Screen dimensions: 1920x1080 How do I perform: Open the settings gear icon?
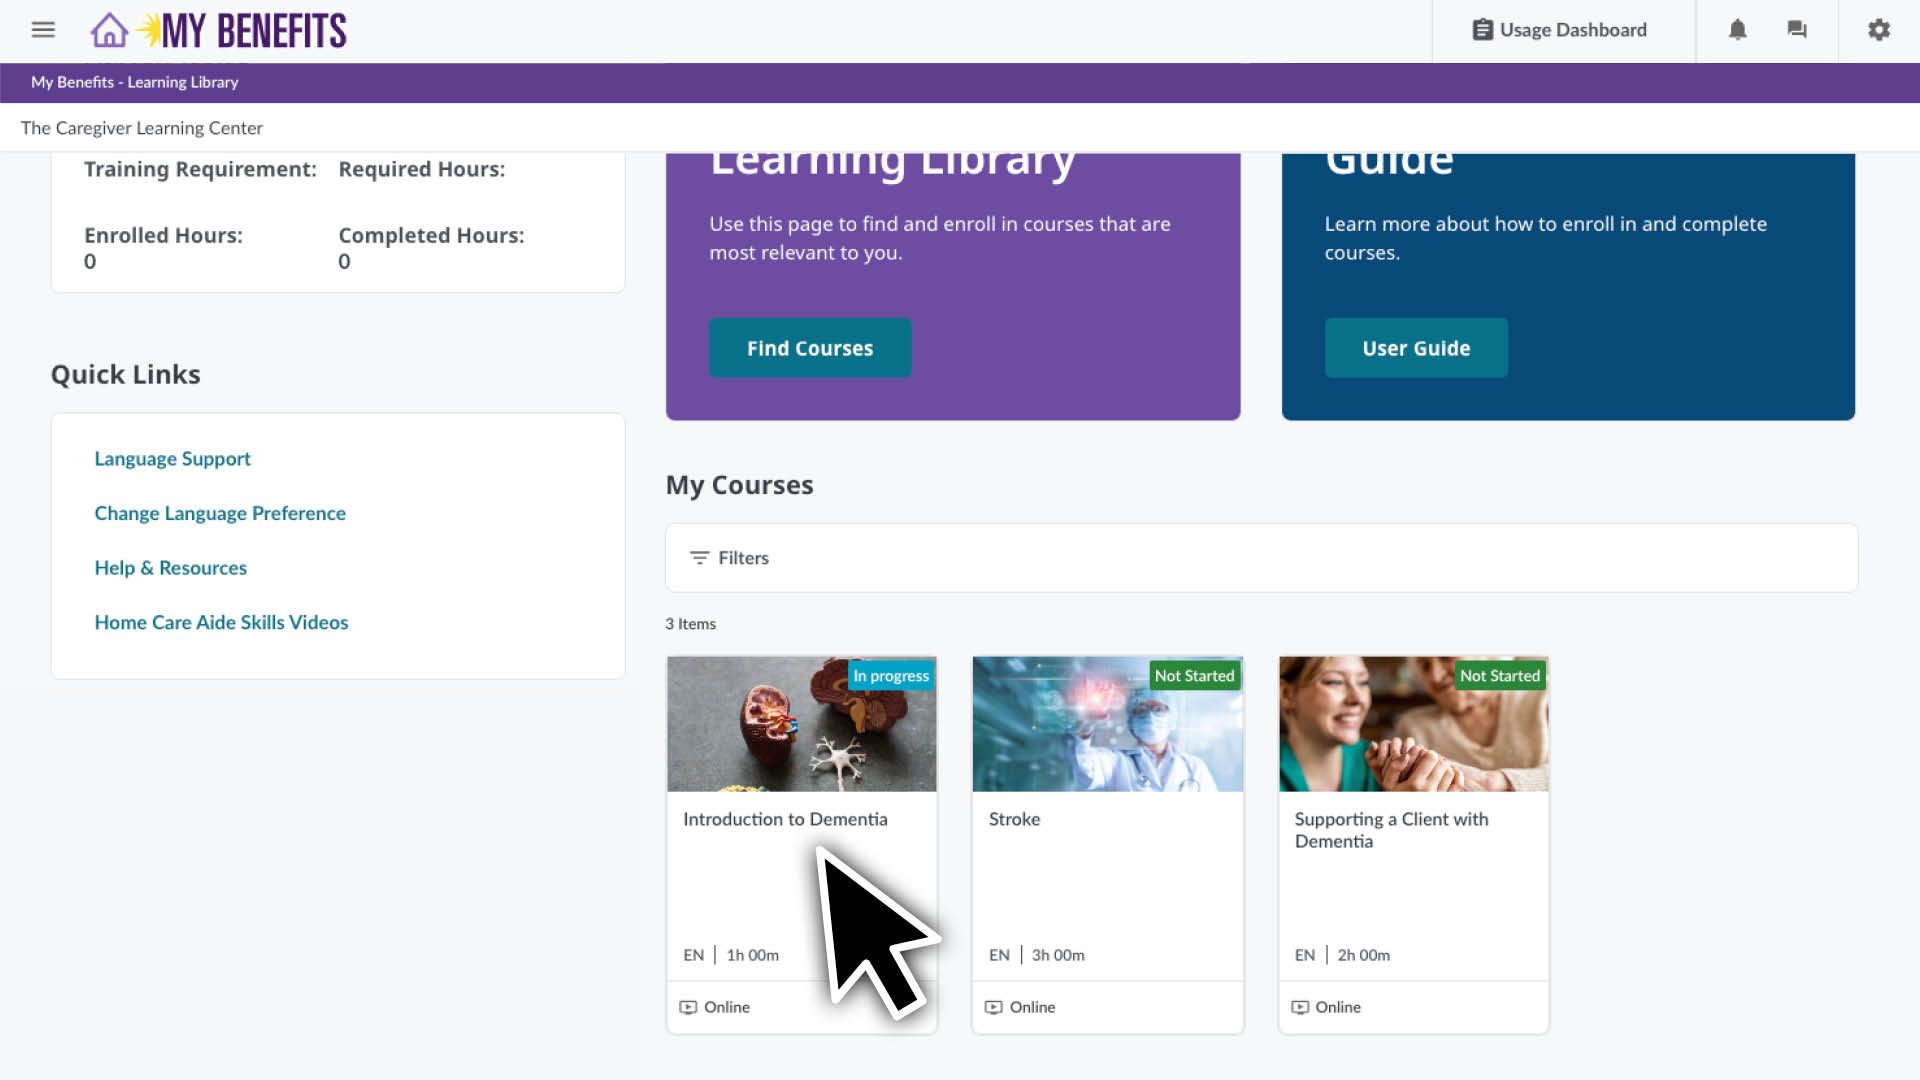click(x=1878, y=30)
